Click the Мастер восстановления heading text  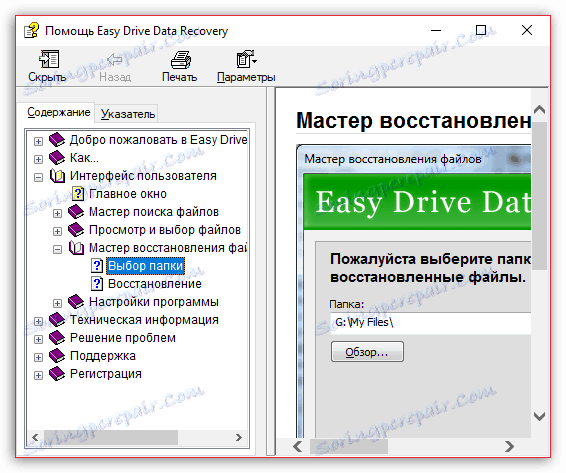(413, 121)
